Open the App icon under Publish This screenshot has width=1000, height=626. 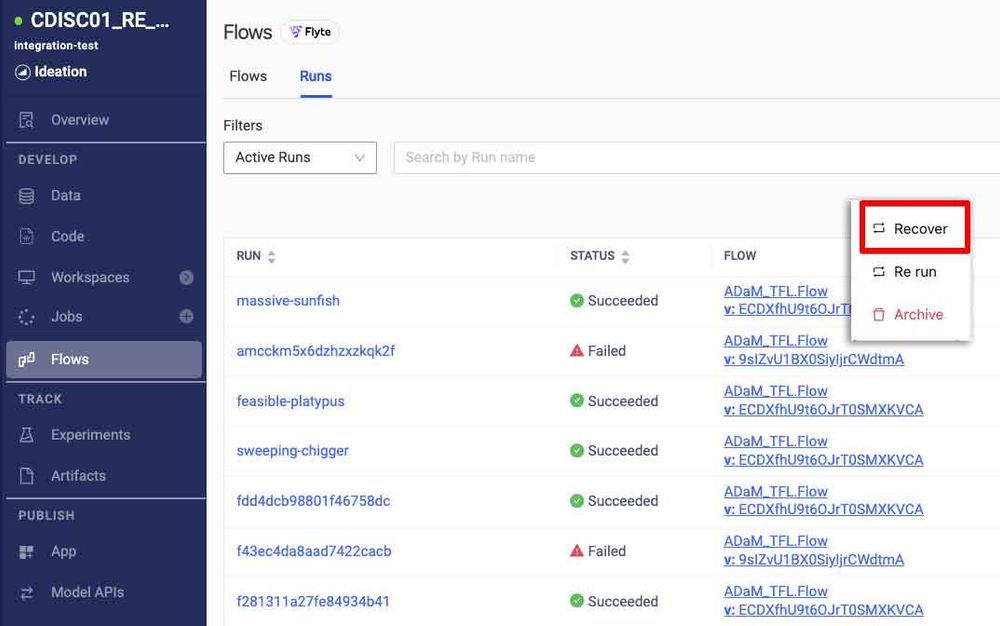coord(25,551)
